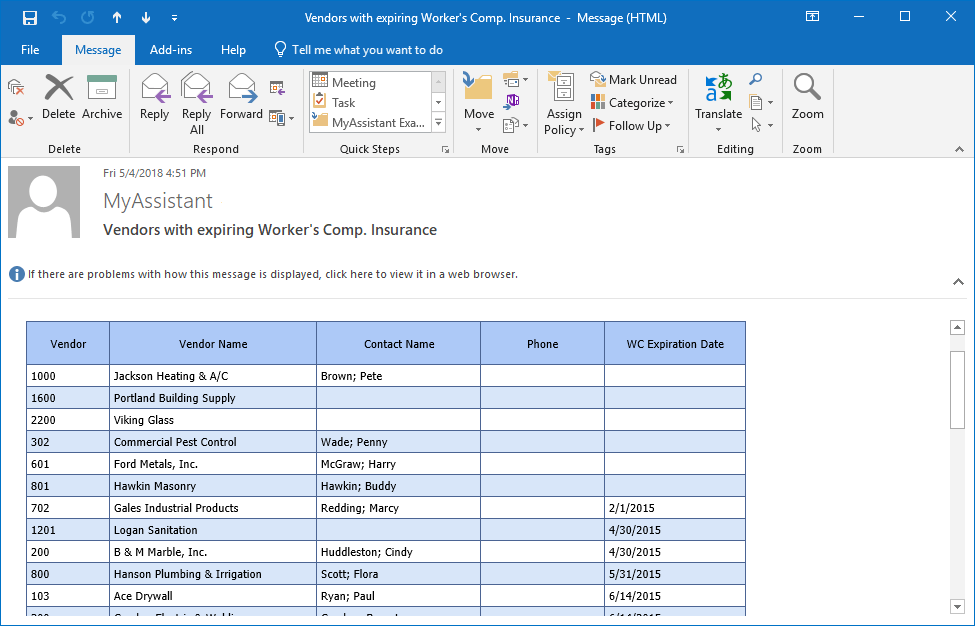
Task: Select the Task quick step
Action: (370, 103)
